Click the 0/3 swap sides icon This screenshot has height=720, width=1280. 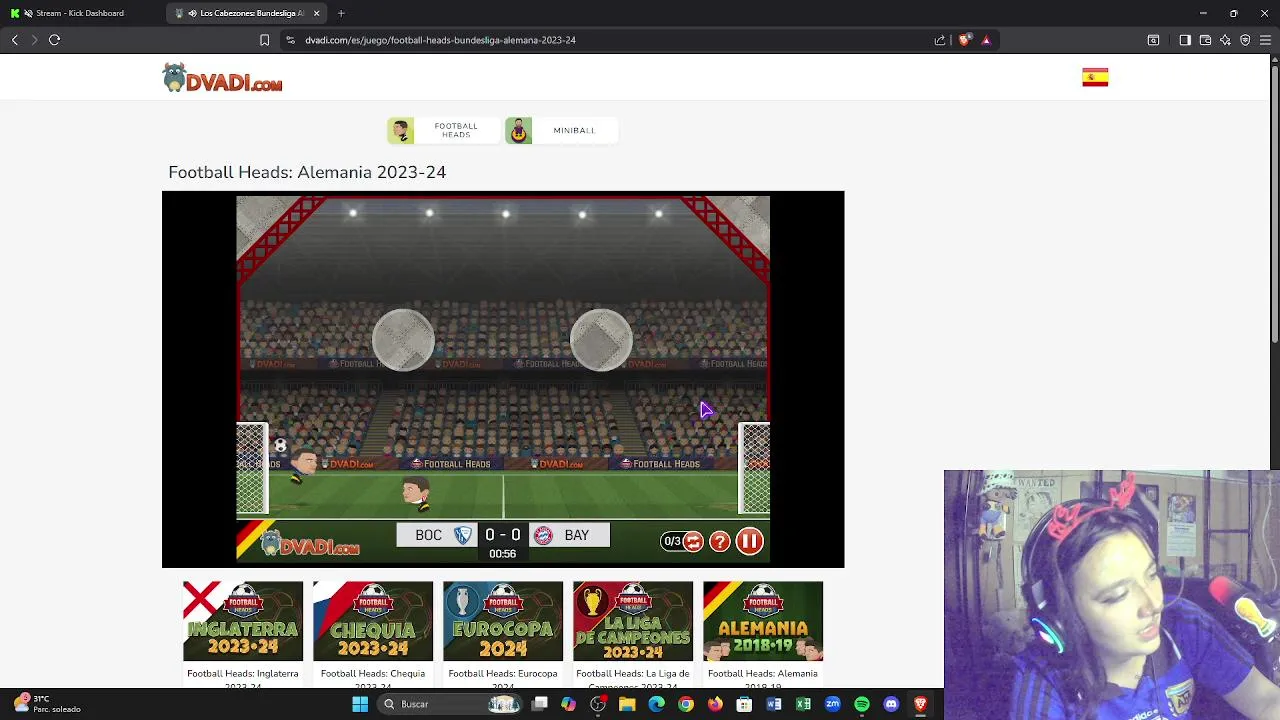tap(693, 542)
